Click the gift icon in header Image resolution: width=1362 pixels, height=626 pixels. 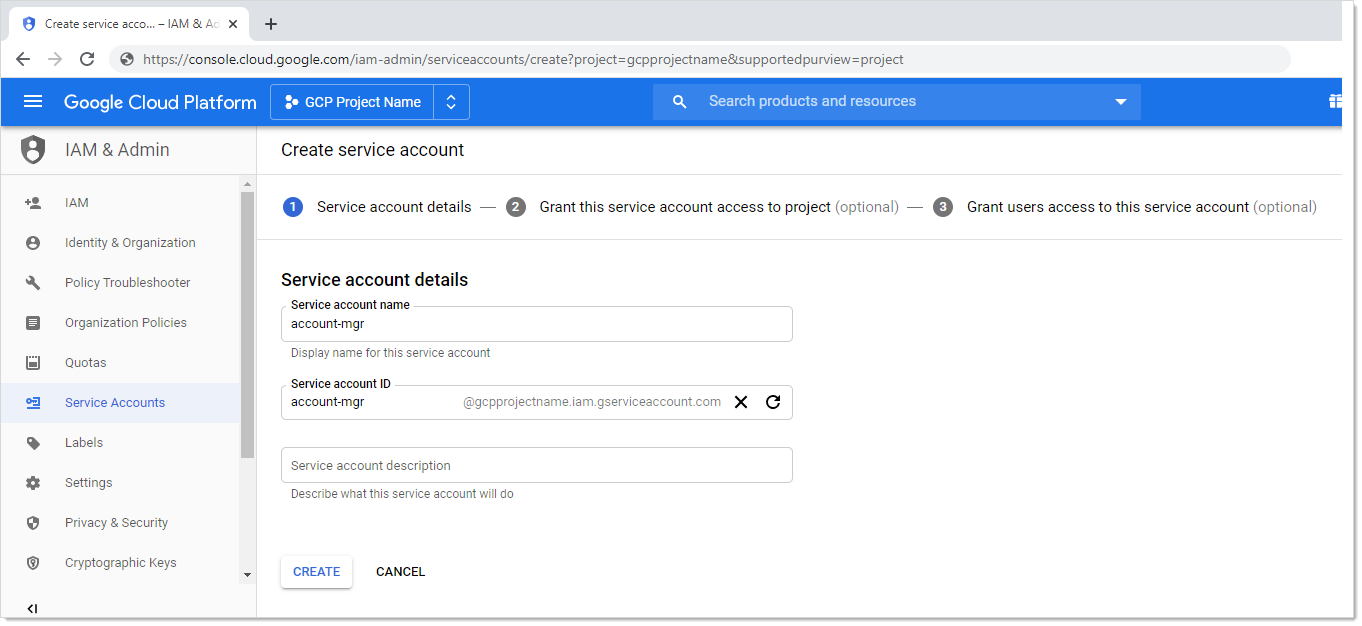[1334, 101]
